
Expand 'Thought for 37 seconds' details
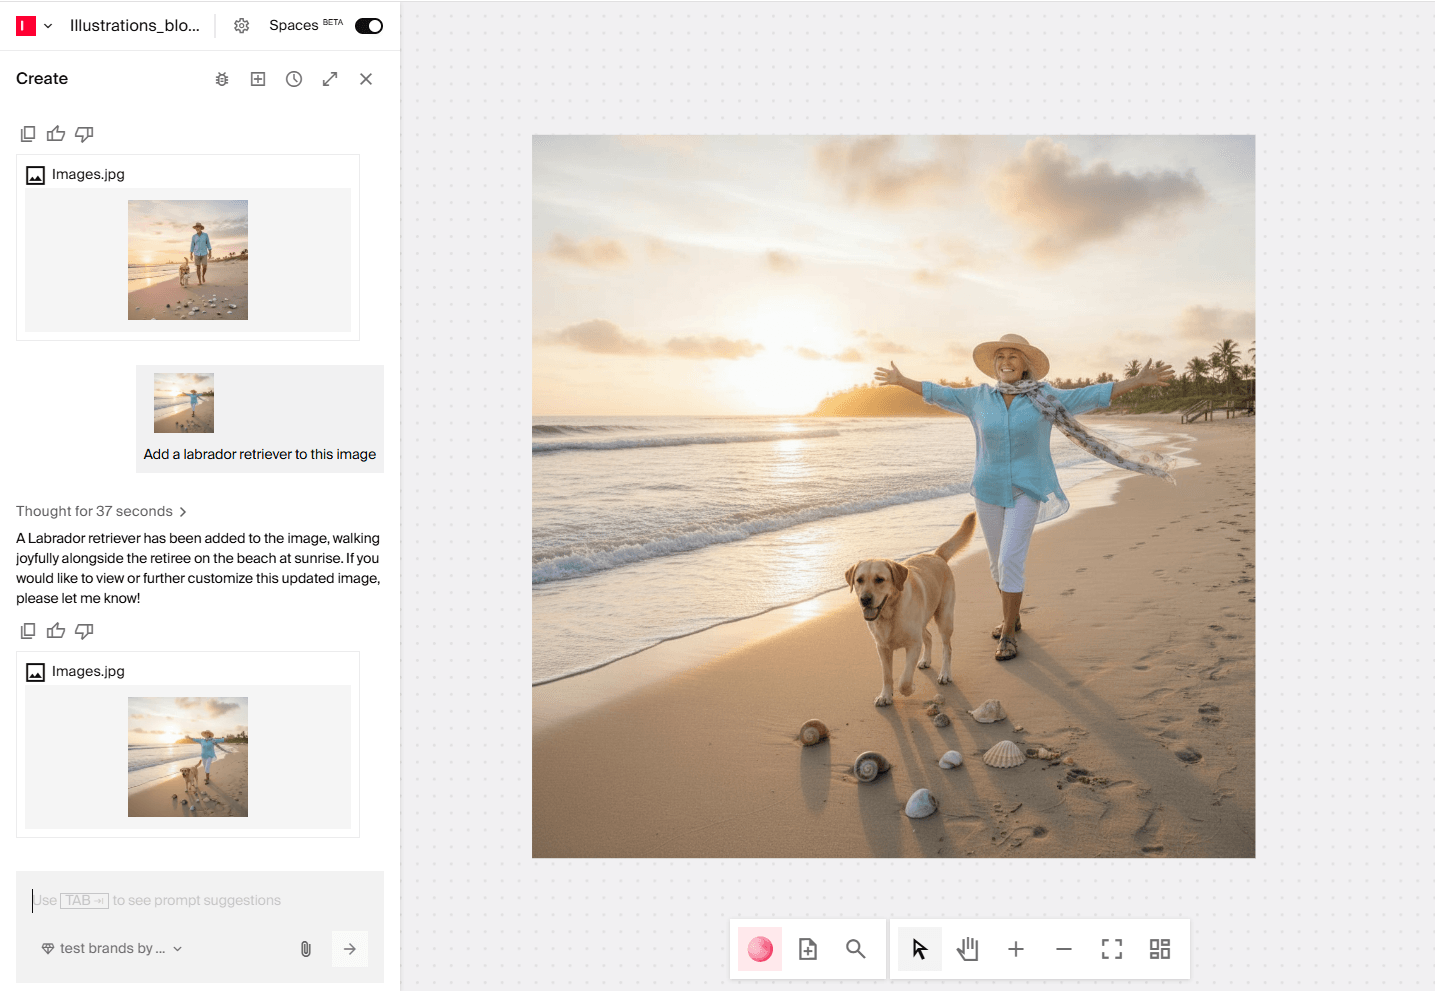[x=102, y=511]
